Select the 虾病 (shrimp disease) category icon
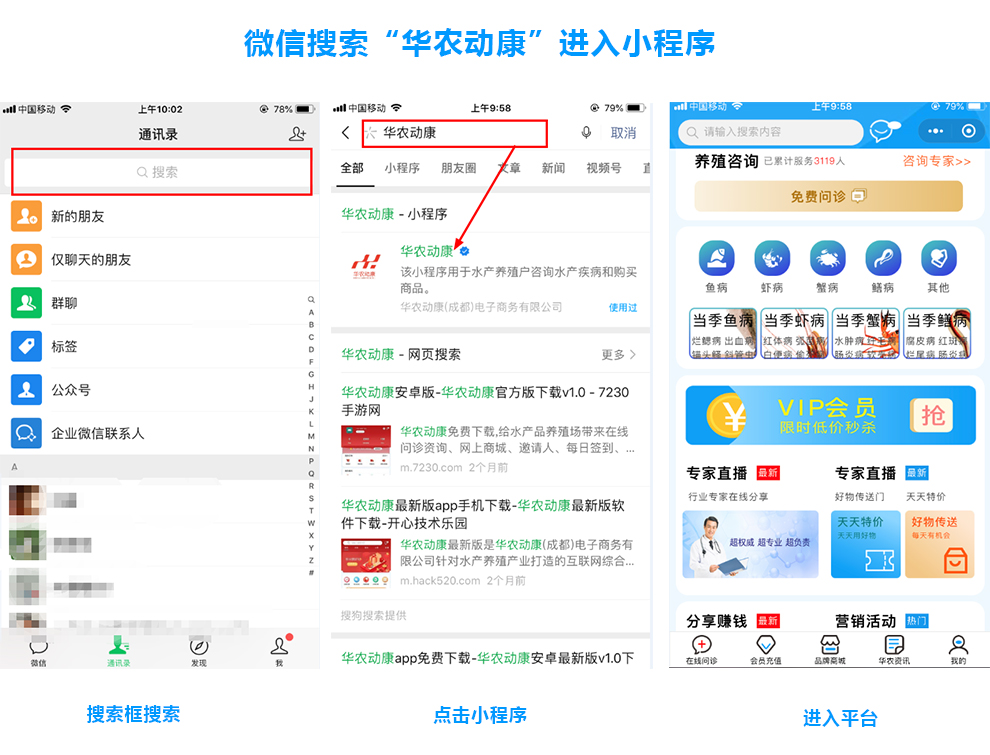Viewport: 990px width, 755px height. coord(772,258)
